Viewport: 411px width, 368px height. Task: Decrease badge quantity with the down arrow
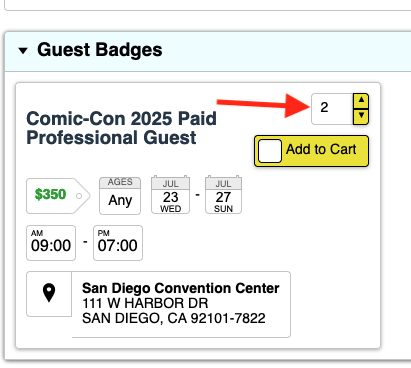click(x=361, y=117)
